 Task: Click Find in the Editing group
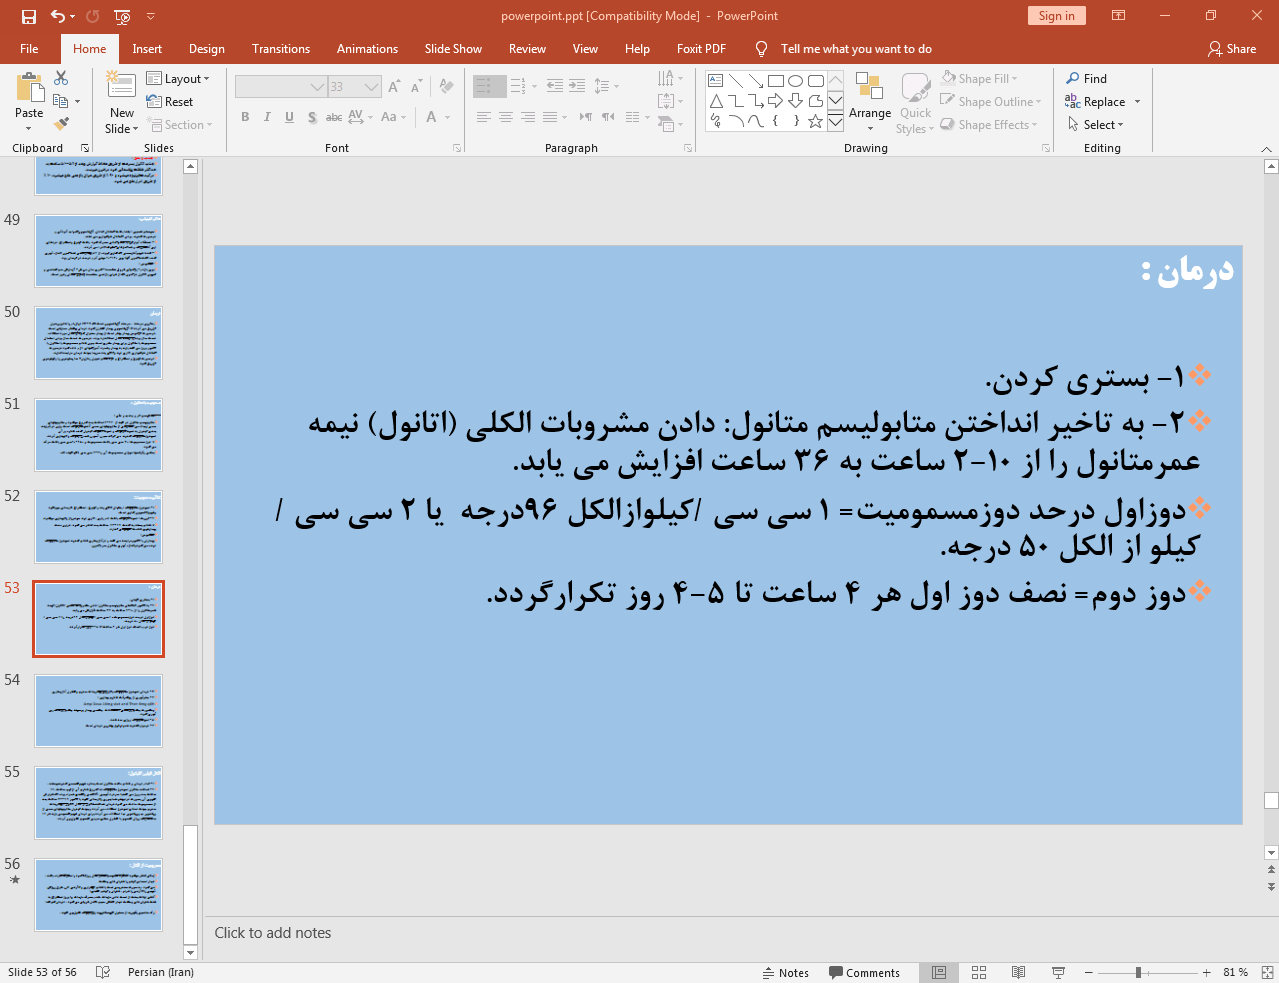pyautogui.click(x=1087, y=79)
